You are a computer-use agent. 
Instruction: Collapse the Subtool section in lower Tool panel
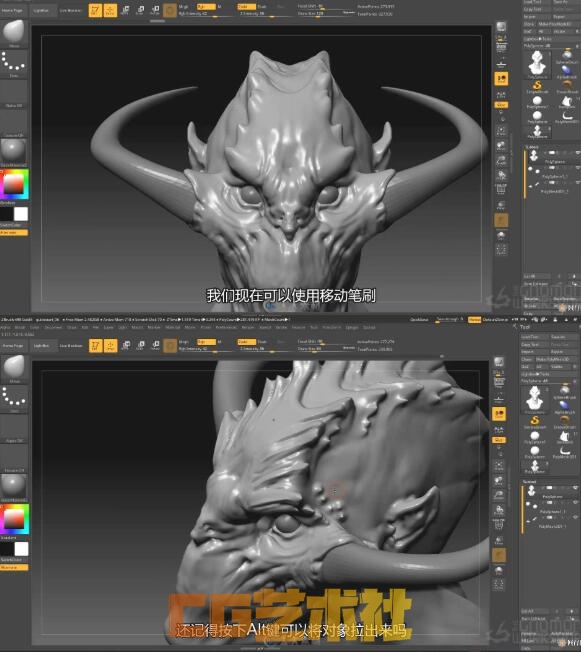(530, 482)
